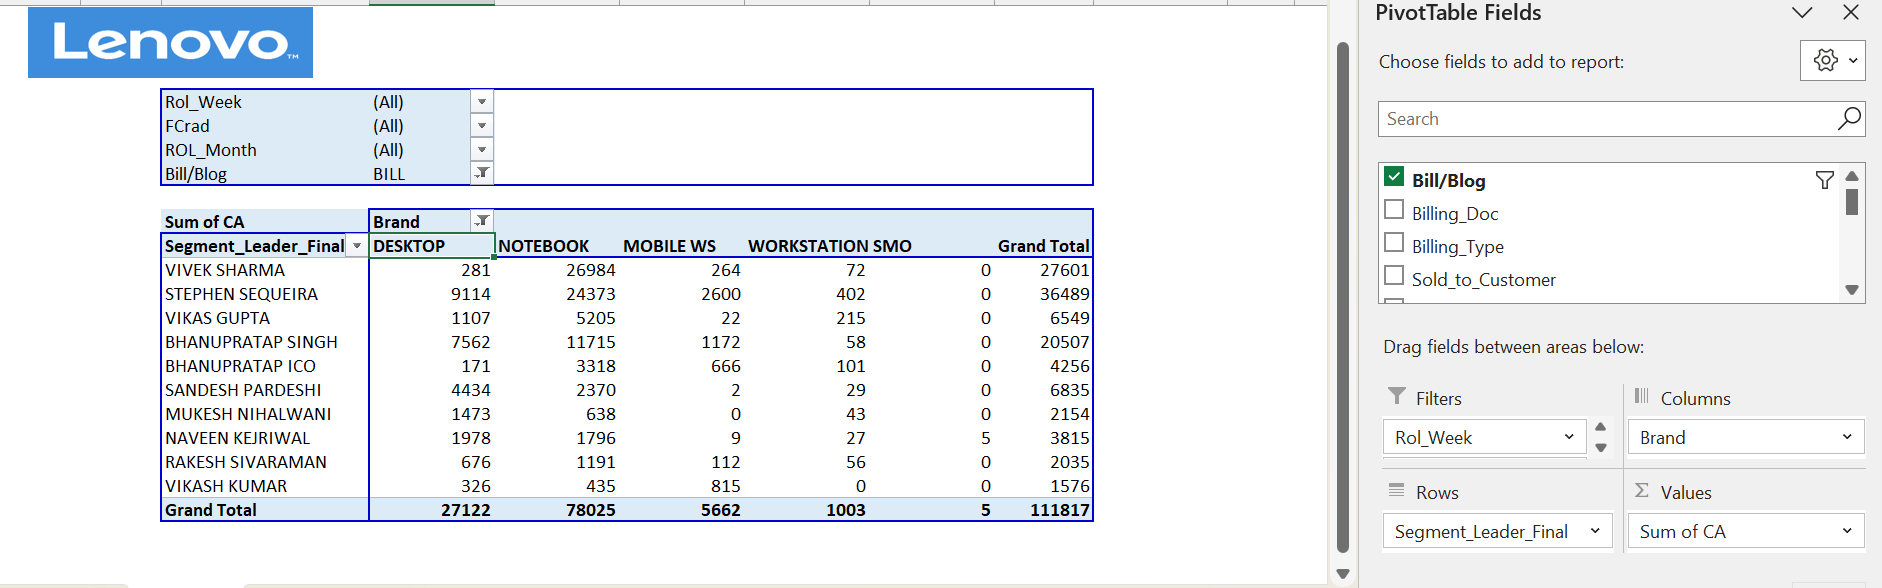Open the PivotTable Fields gear settings menu
The width and height of the screenshot is (1882, 588).
(1832, 61)
